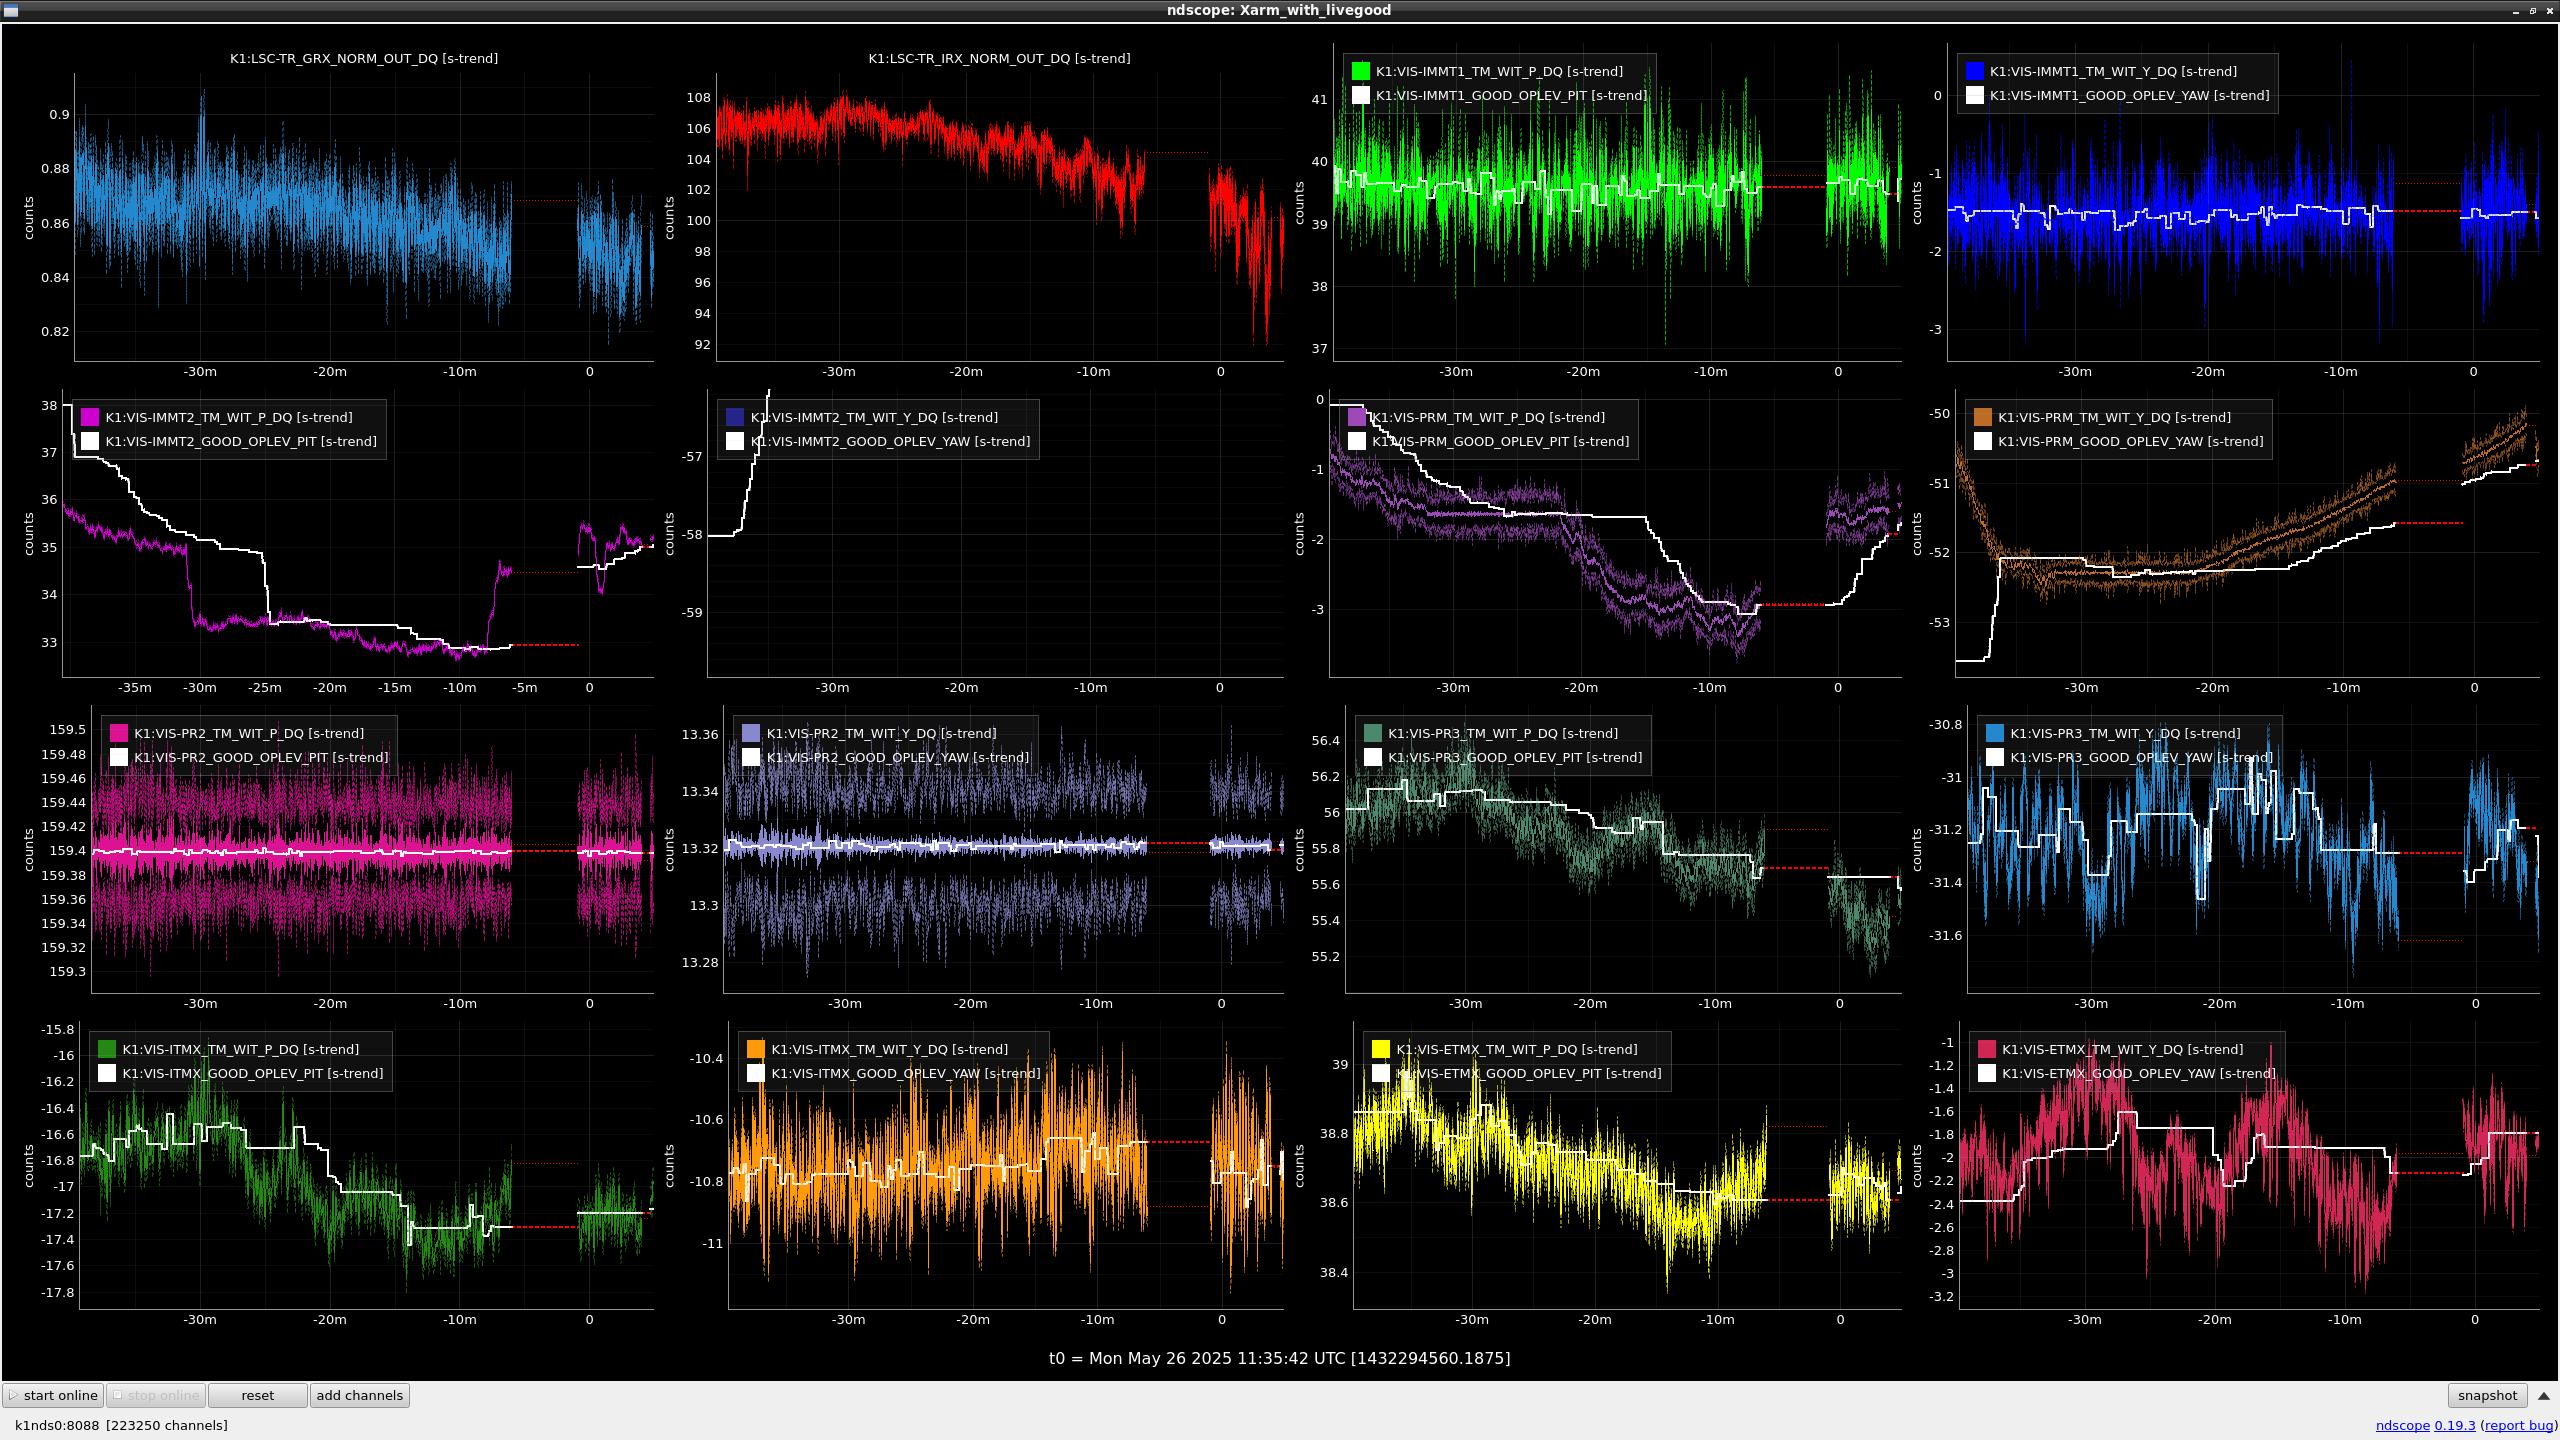Click the K1:LSC-TR_IRX_NORM_OUT_DQ plot title

click(x=999, y=58)
